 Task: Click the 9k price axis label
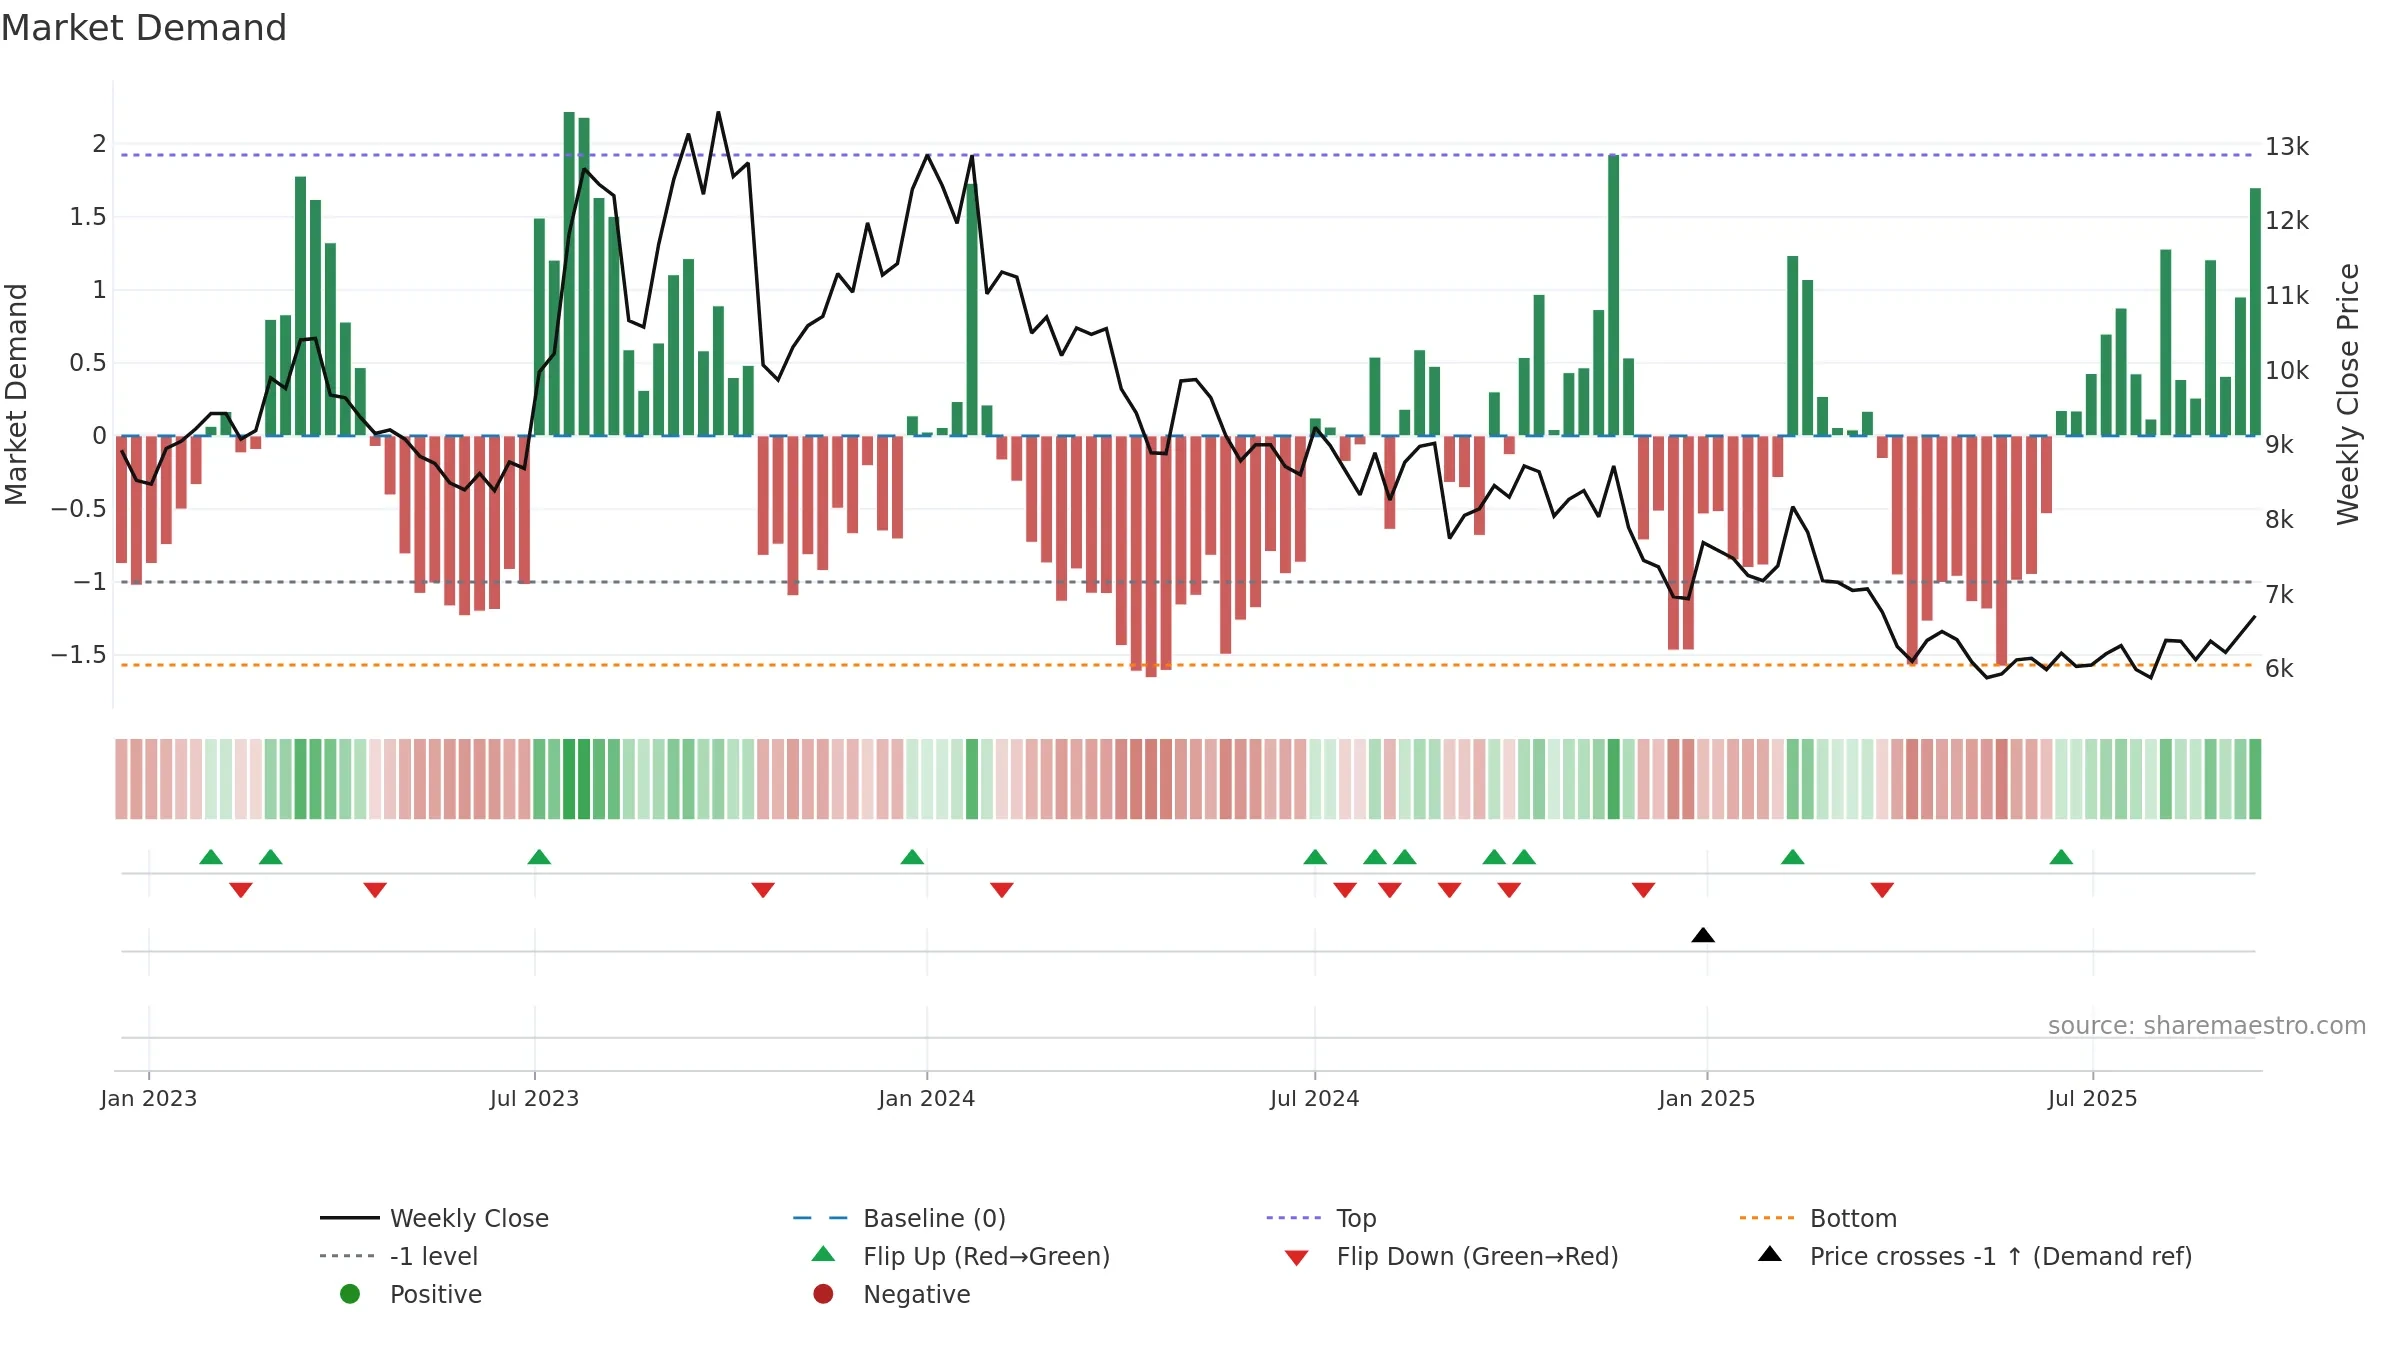tap(2279, 445)
